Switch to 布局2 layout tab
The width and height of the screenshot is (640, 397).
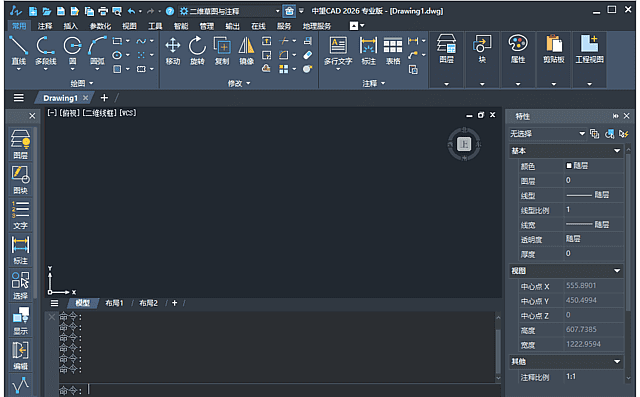pos(148,303)
